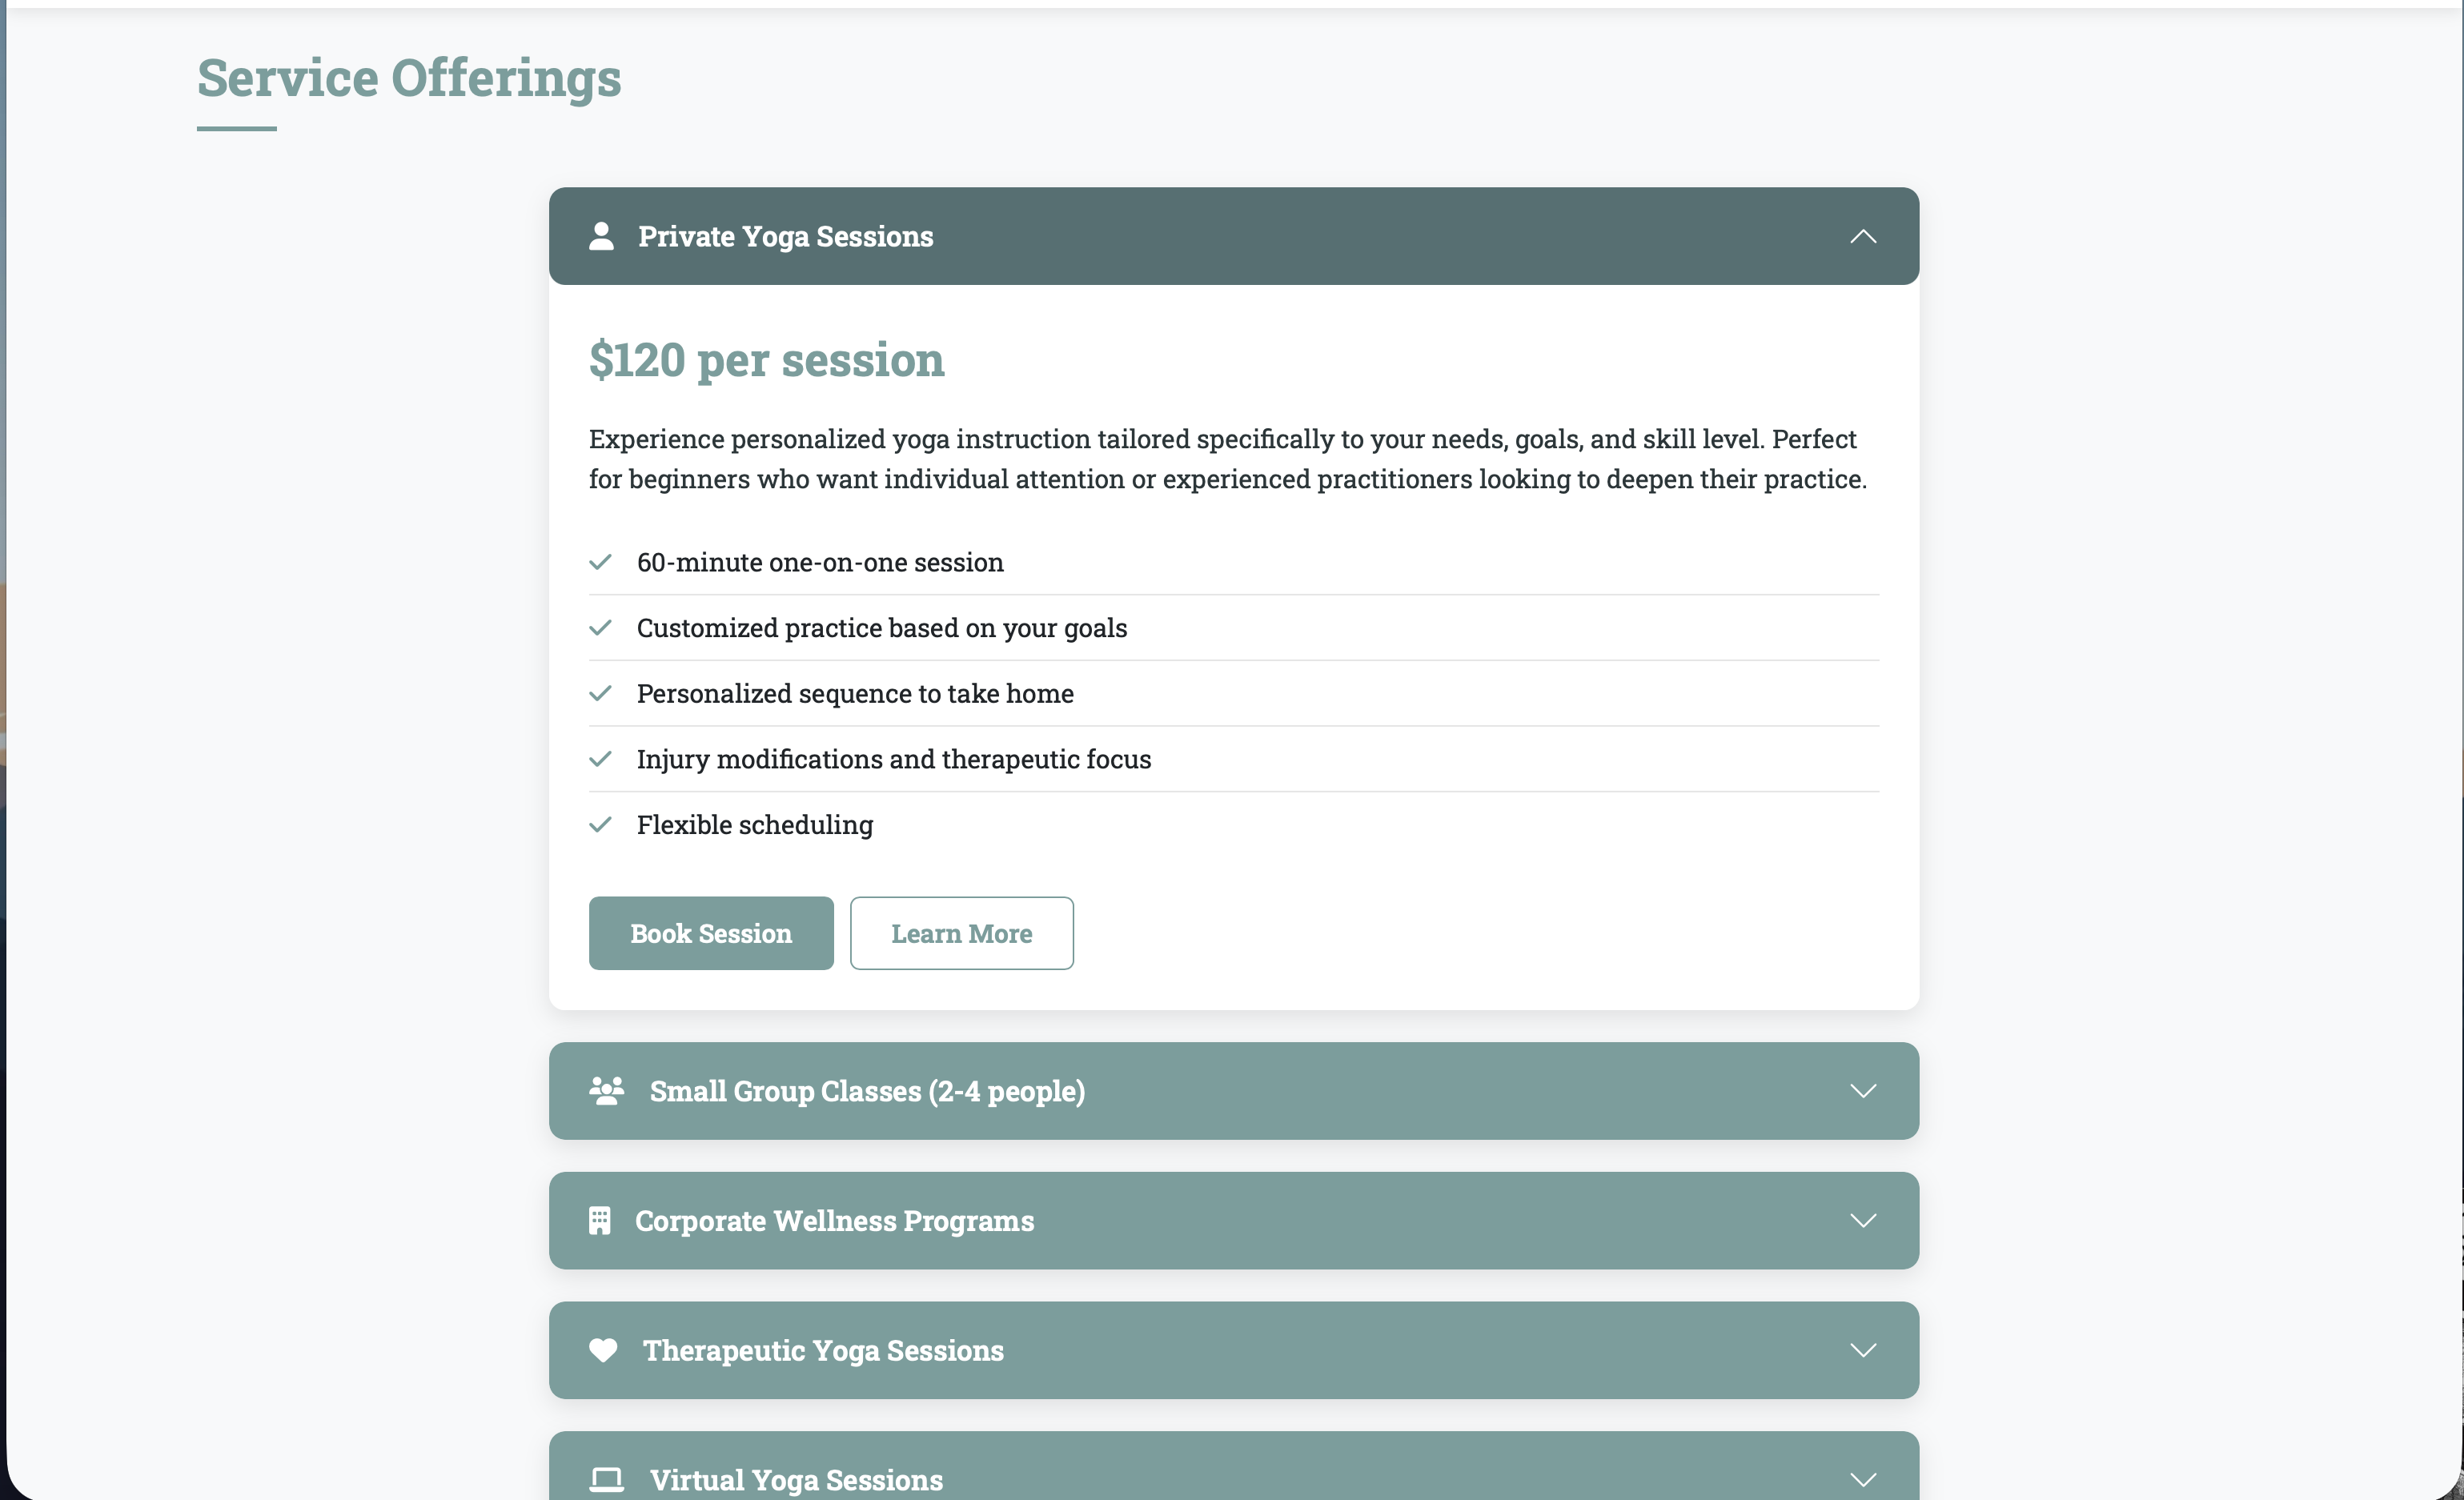Click the group icon for Small Group Classes

coord(606,1091)
